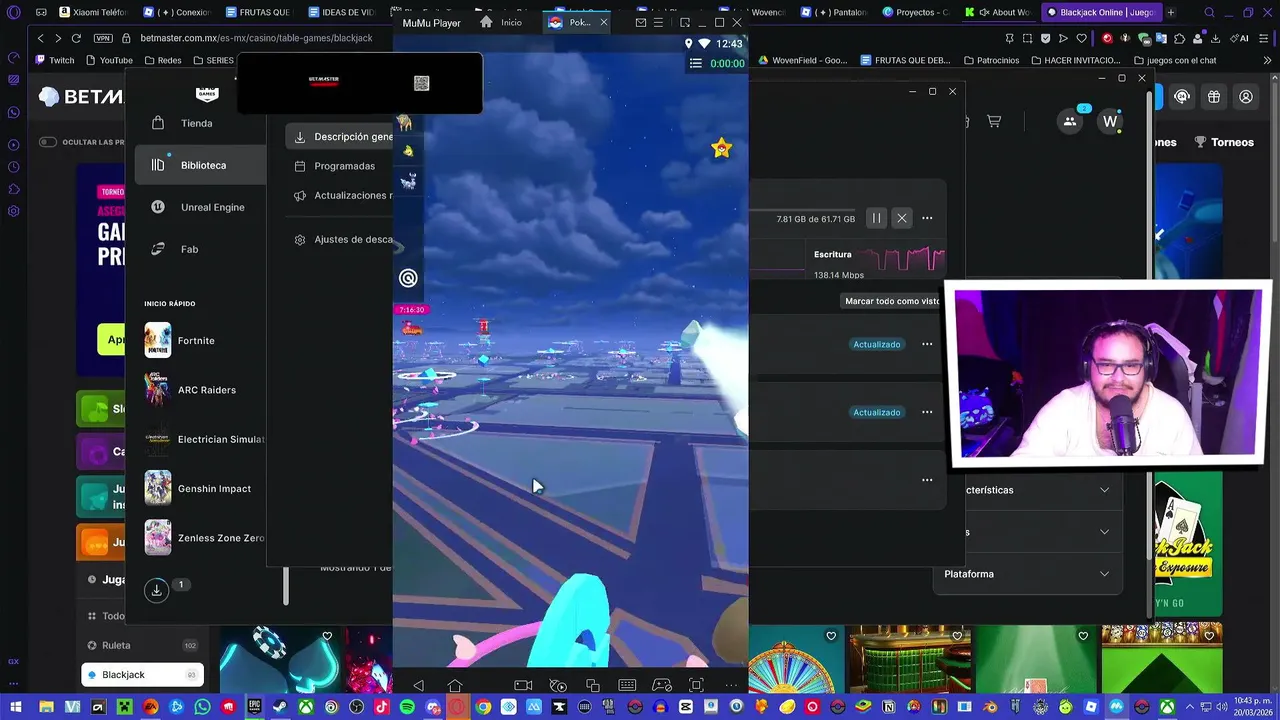Expand the Plataforma filter

tap(1027, 574)
